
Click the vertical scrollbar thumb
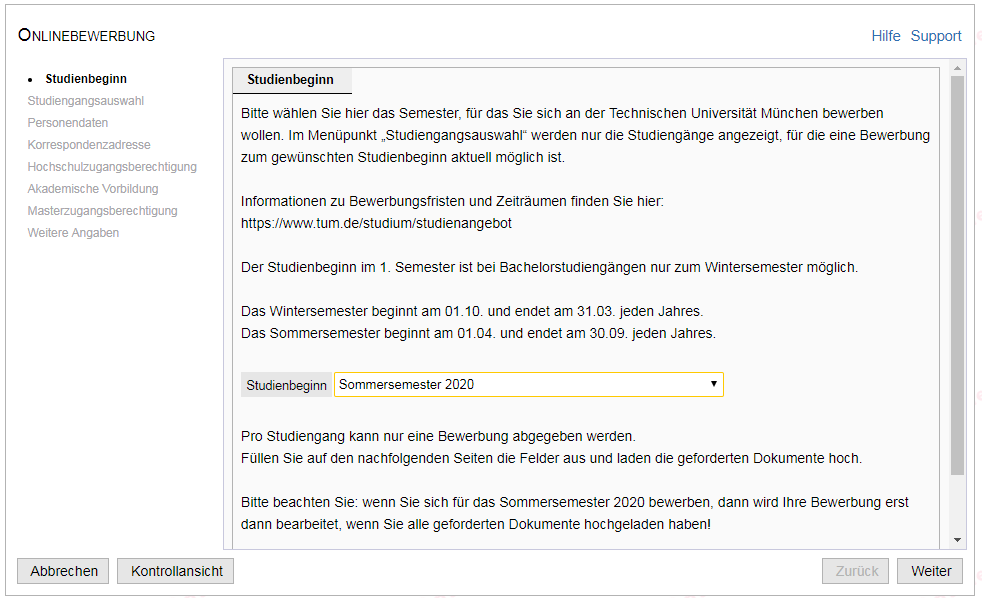(957, 275)
